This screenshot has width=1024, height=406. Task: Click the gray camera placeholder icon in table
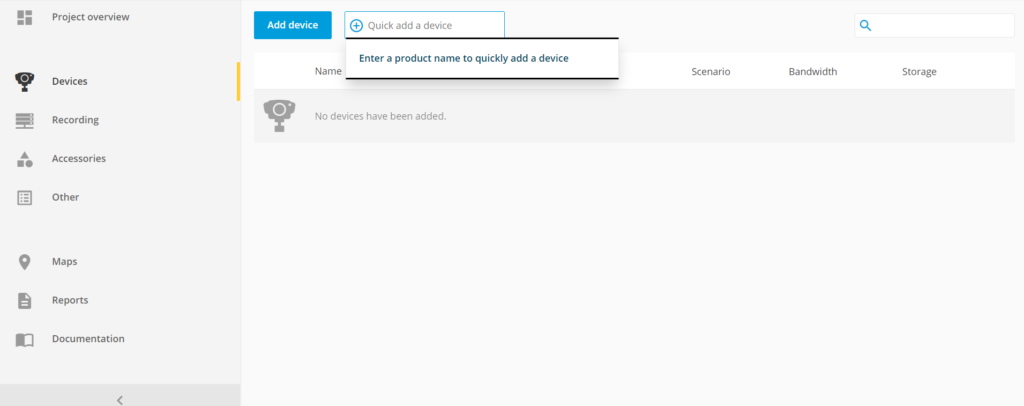click(280, 116)
